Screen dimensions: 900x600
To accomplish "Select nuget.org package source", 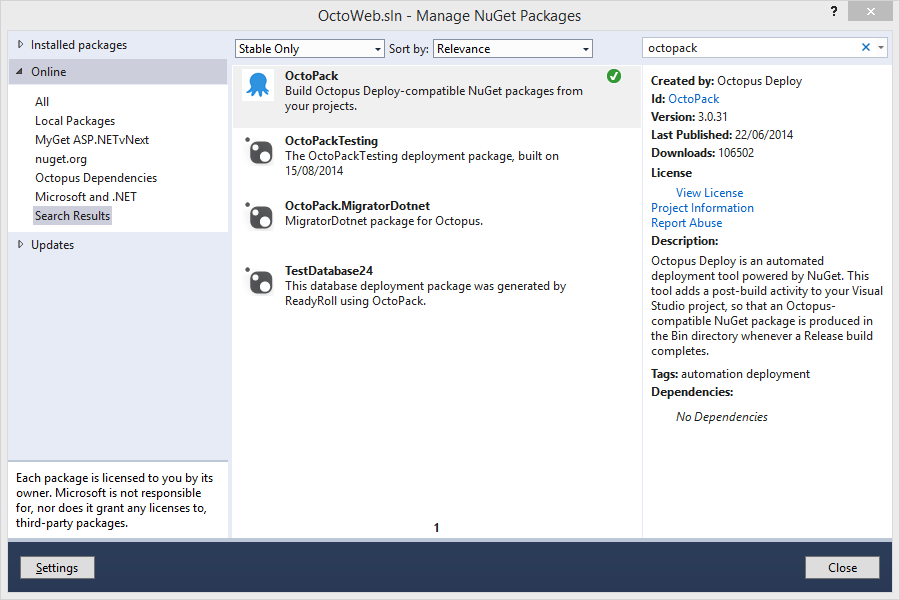I will click(61, 159).
